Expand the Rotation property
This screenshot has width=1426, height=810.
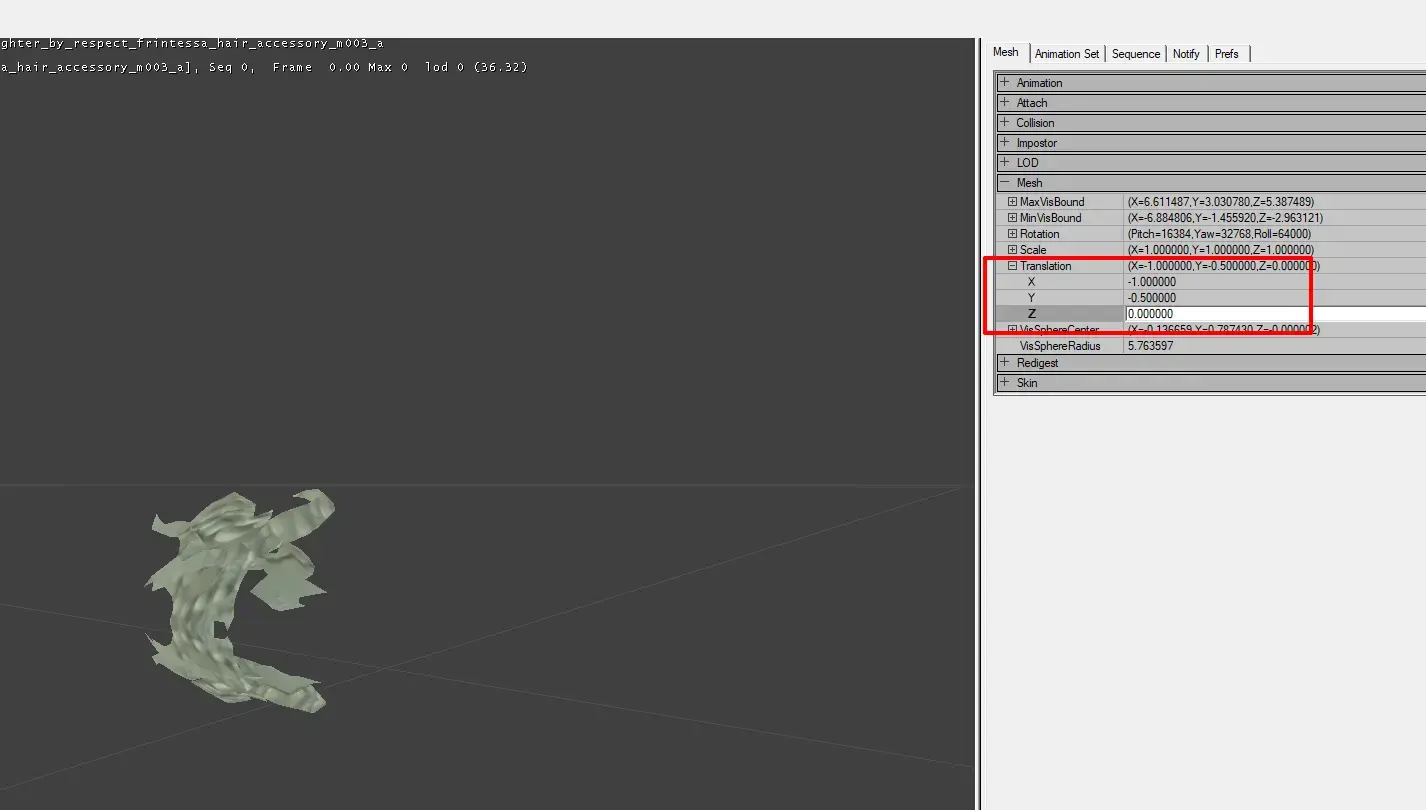tap(1012, 234)
